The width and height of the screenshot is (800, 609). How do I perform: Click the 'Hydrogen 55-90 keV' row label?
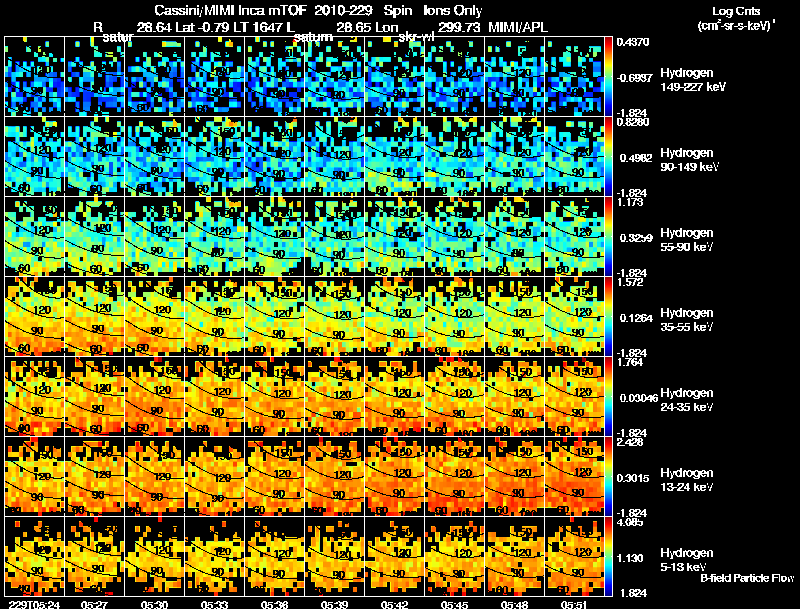[686, 240]
